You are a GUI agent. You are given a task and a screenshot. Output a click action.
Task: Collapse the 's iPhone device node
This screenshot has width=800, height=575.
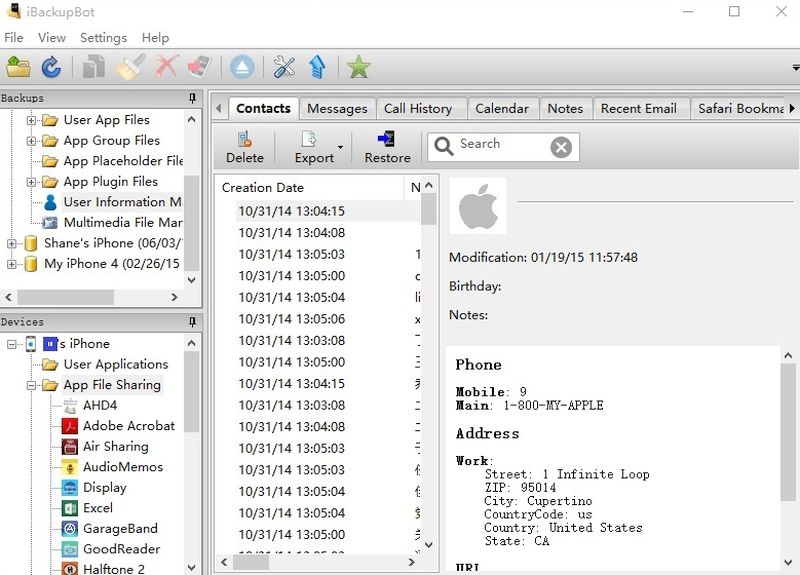[11, 344]
